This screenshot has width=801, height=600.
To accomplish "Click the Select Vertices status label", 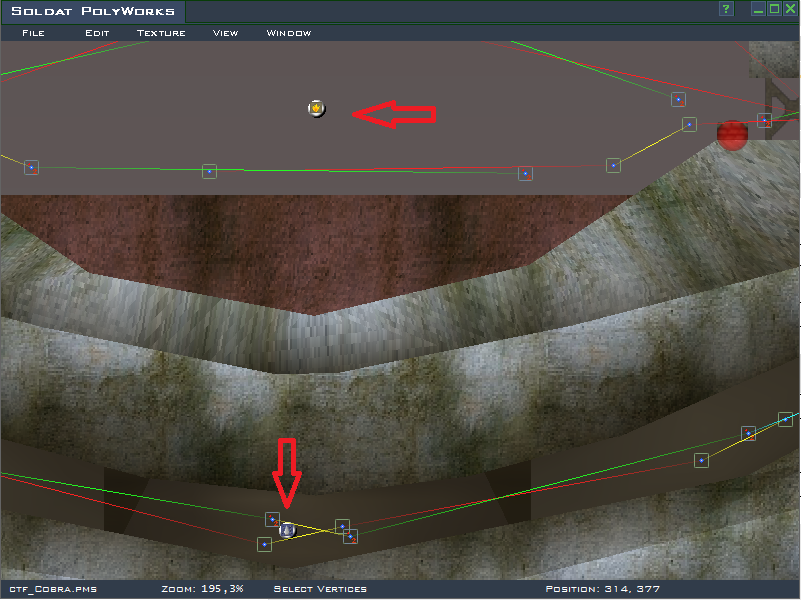I will click(320, 589).
